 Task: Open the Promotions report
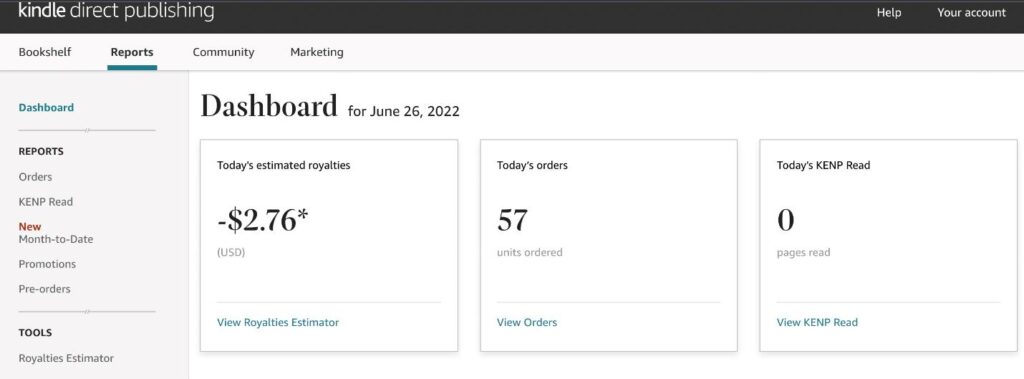(47, 264)
